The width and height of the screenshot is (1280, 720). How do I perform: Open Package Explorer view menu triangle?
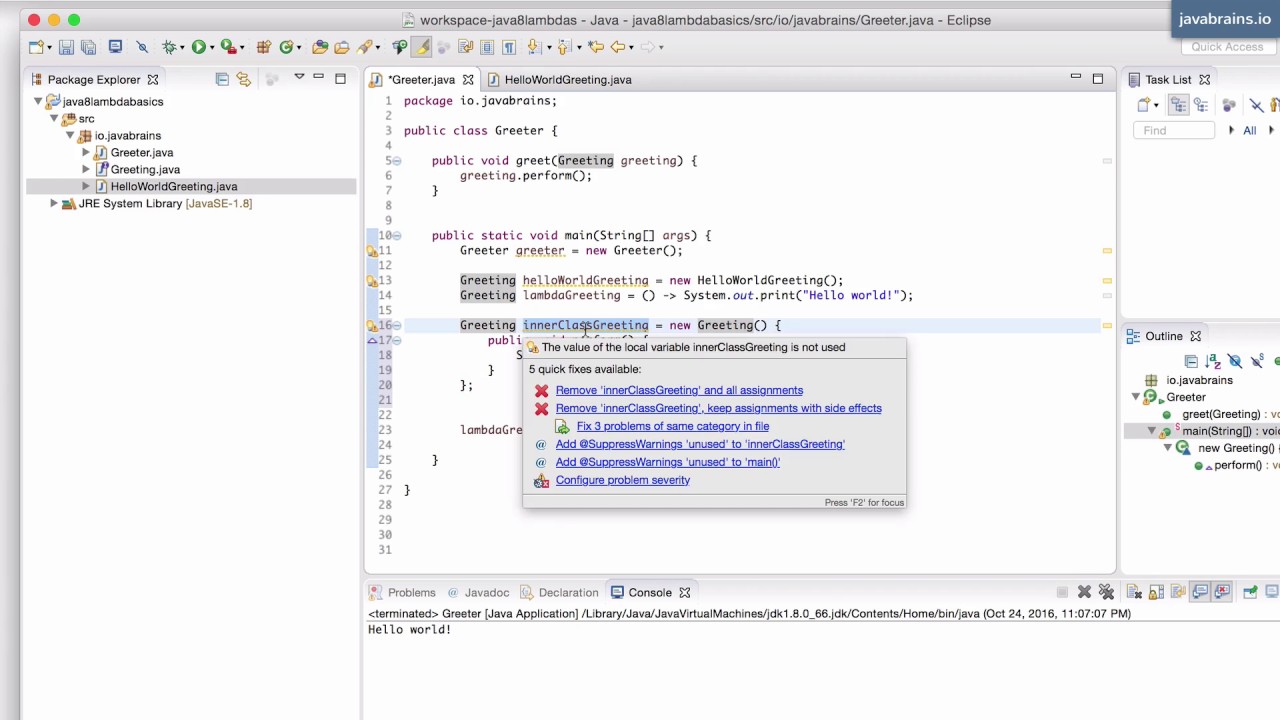tap(298, 77)
